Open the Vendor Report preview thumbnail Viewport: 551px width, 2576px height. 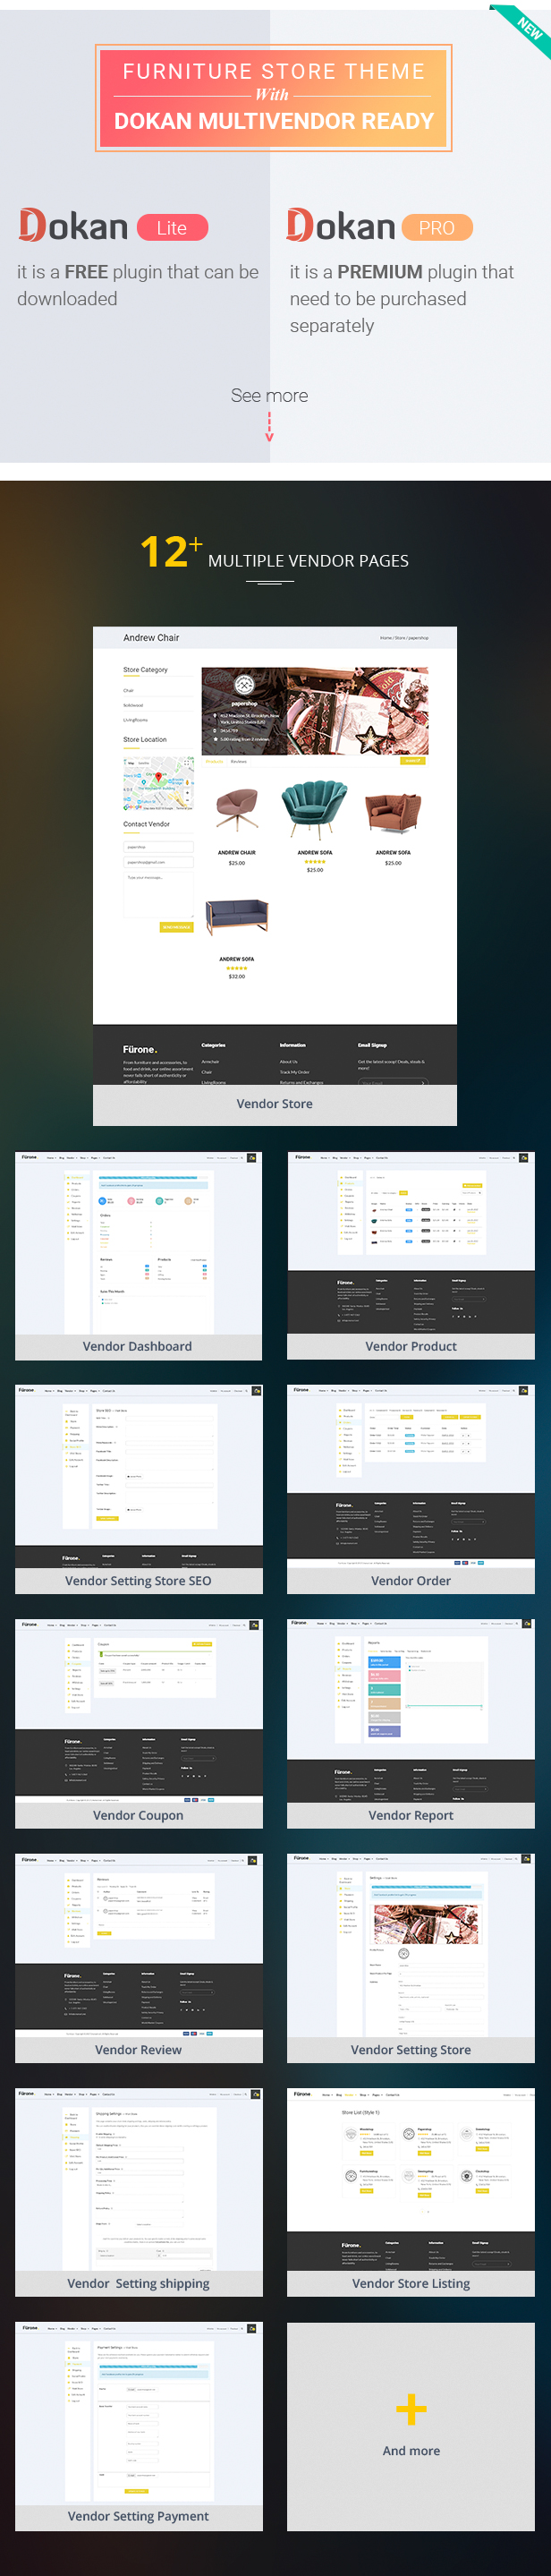(411, 1724)
